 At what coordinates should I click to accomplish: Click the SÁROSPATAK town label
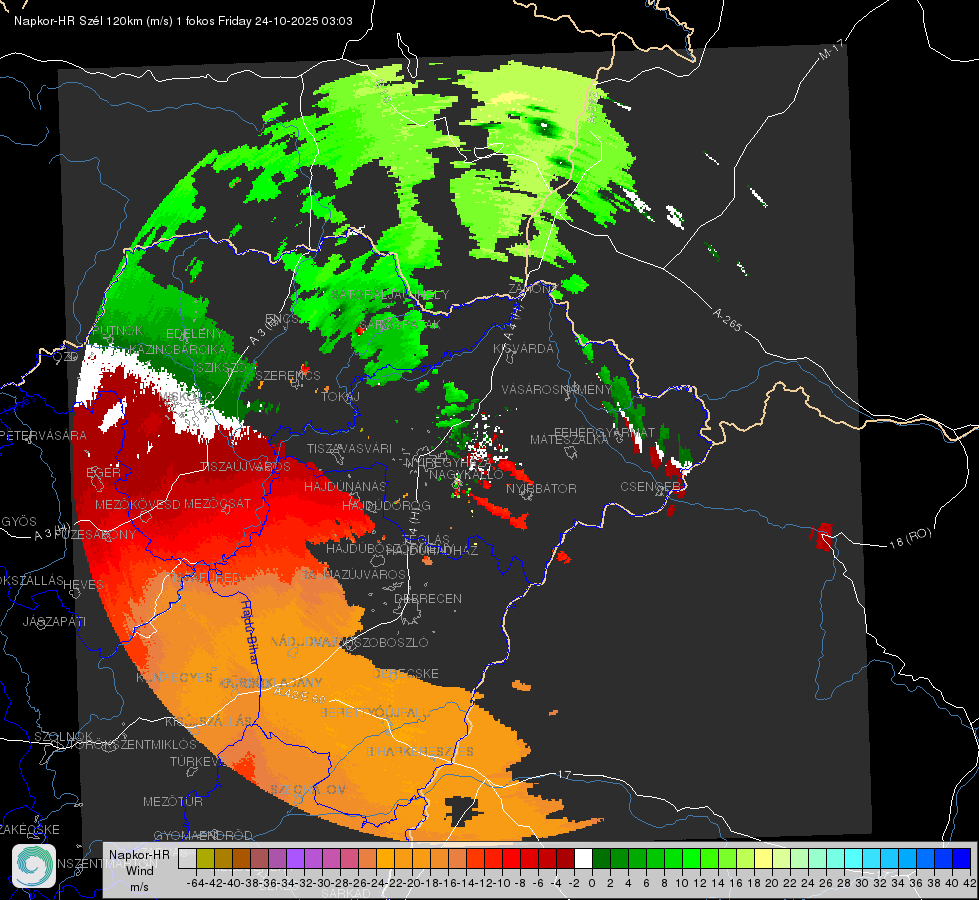399,324
